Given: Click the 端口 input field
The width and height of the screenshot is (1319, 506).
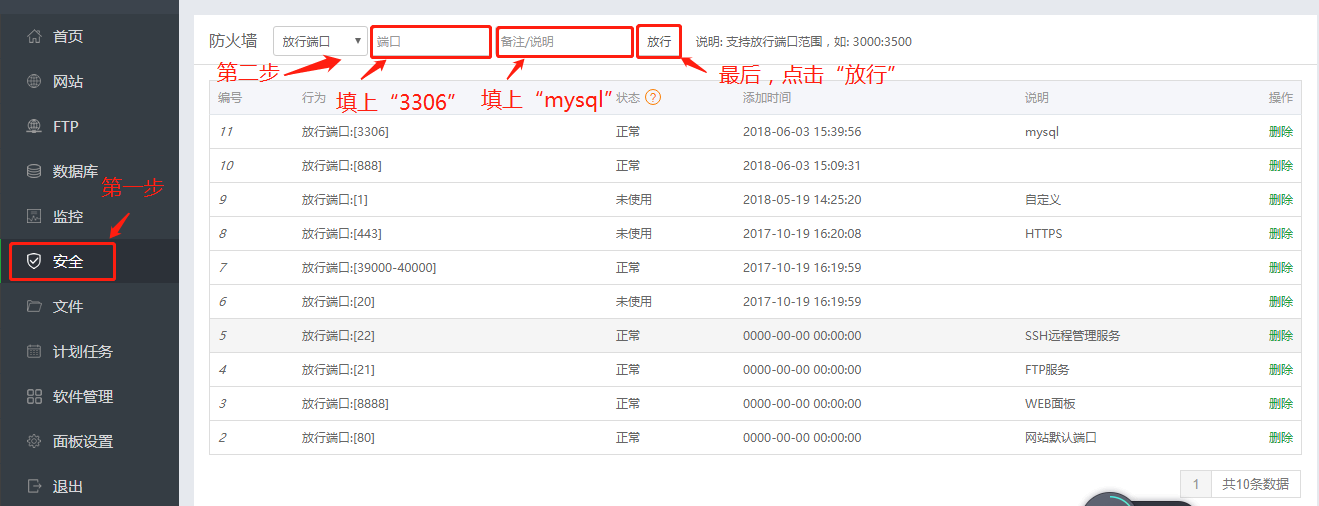Looking at the screenshot, I should coord(431,41).
